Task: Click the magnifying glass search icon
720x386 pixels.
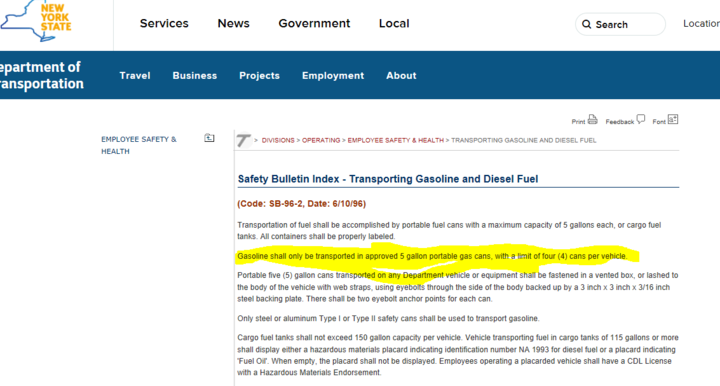Action: (x=586, y=24)
